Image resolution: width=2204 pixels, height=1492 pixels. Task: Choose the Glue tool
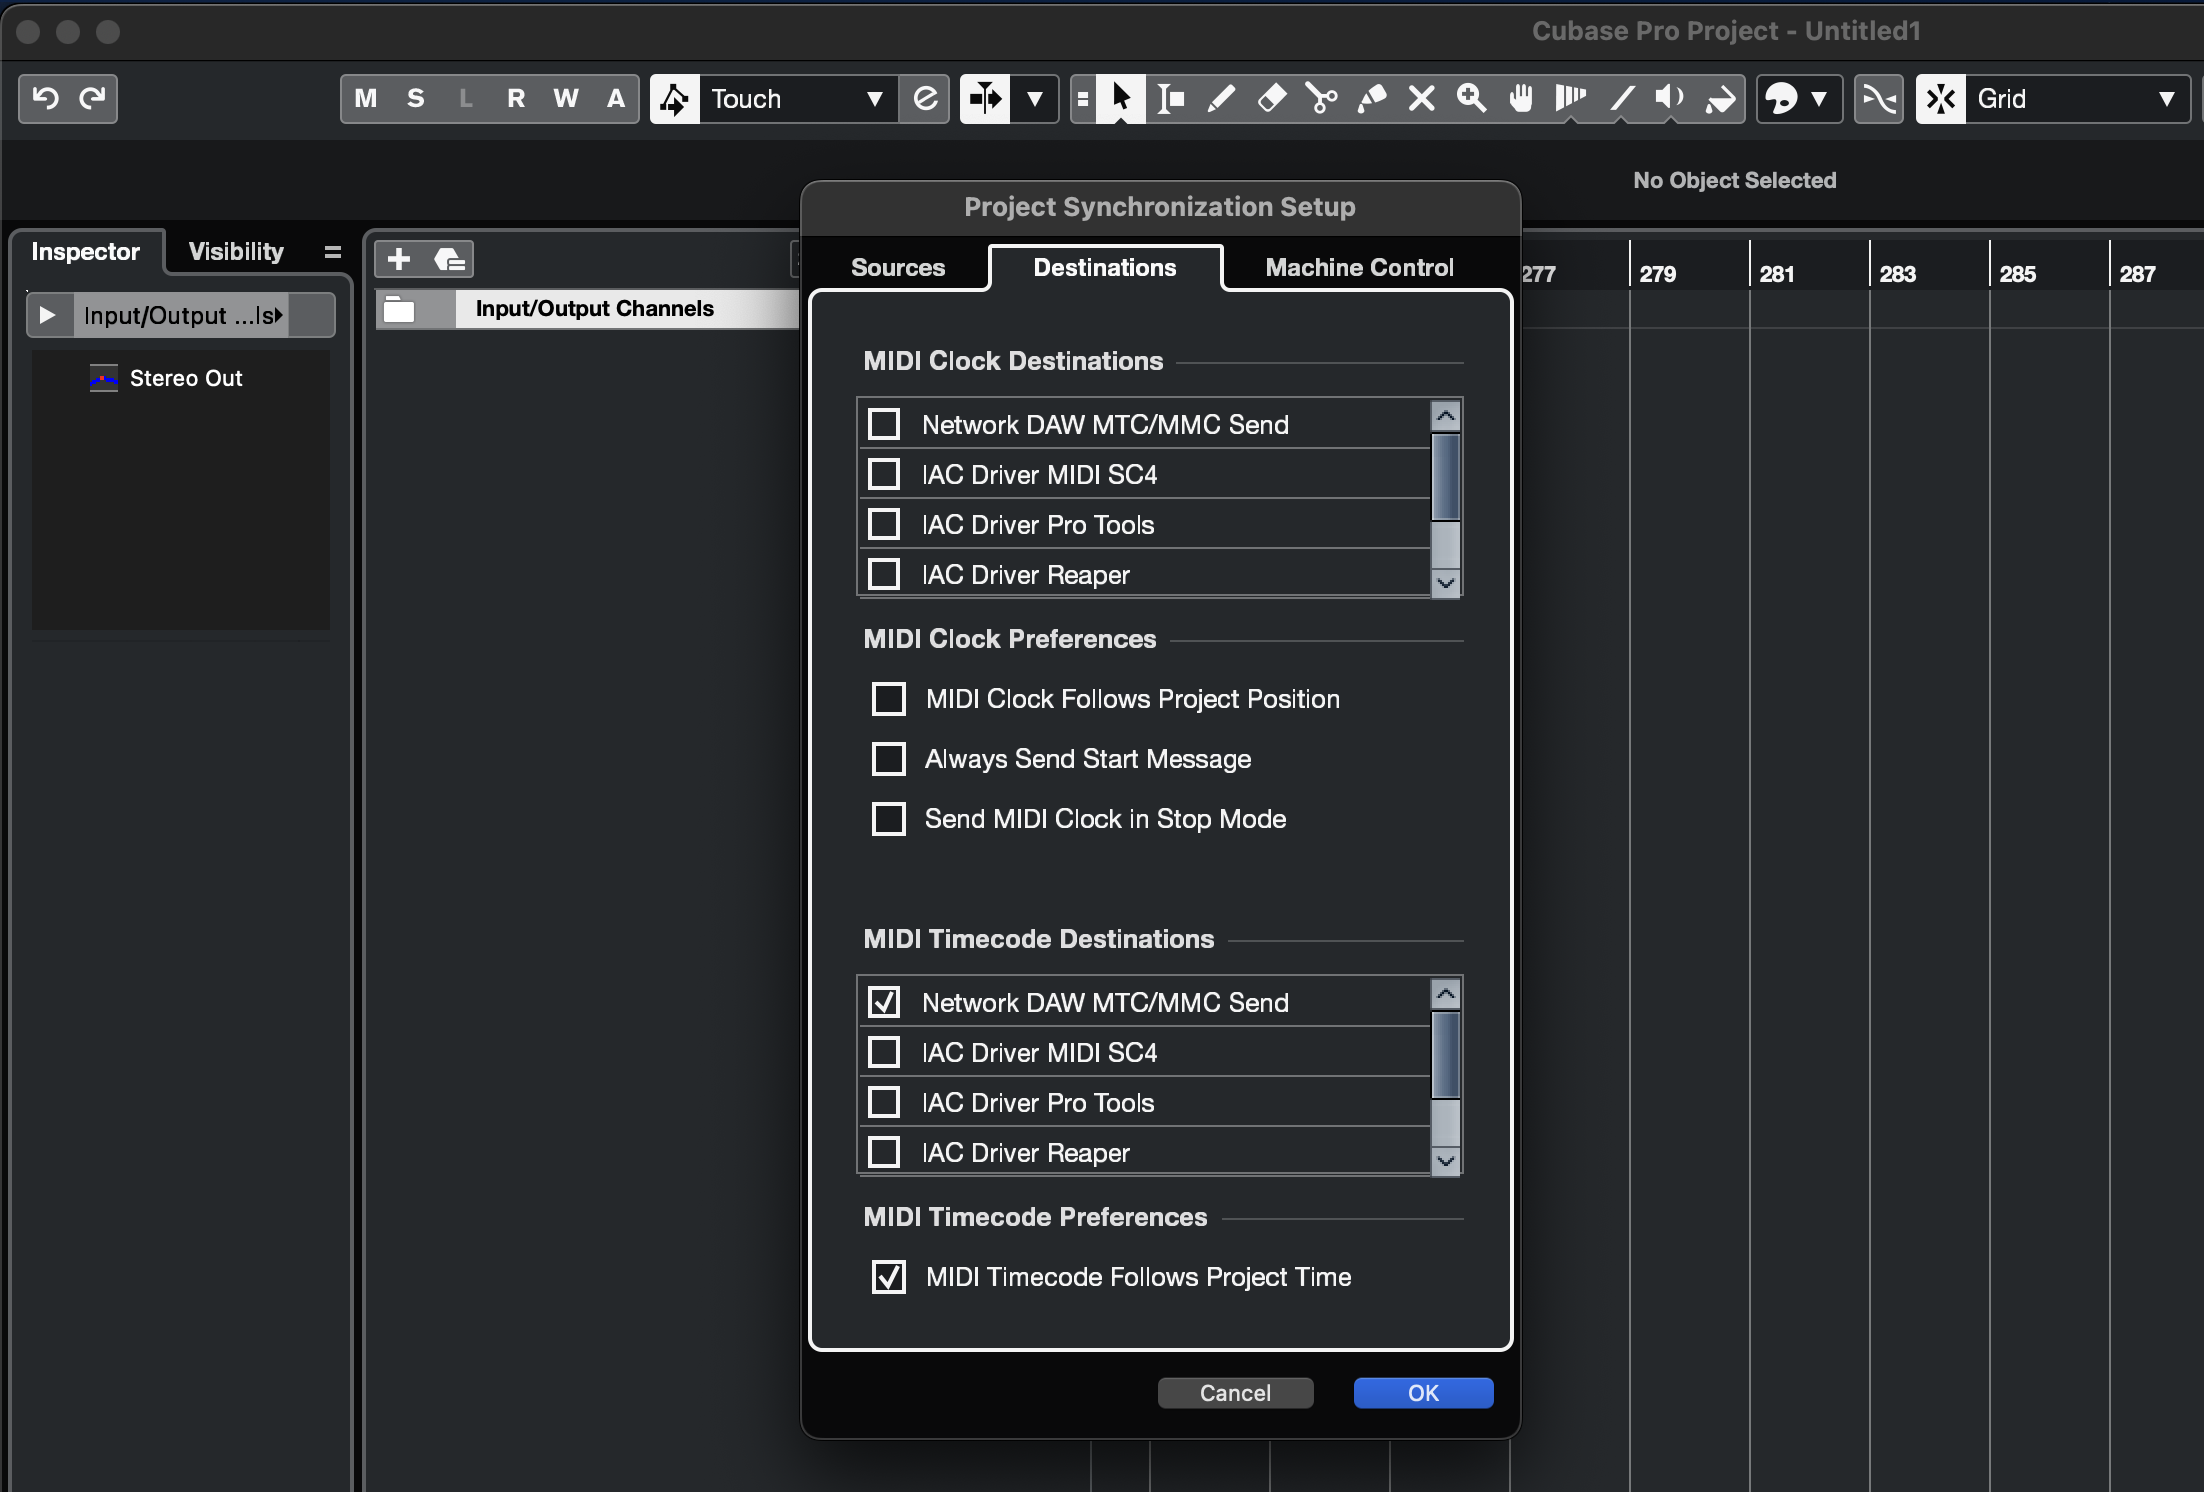[1371, 98]
